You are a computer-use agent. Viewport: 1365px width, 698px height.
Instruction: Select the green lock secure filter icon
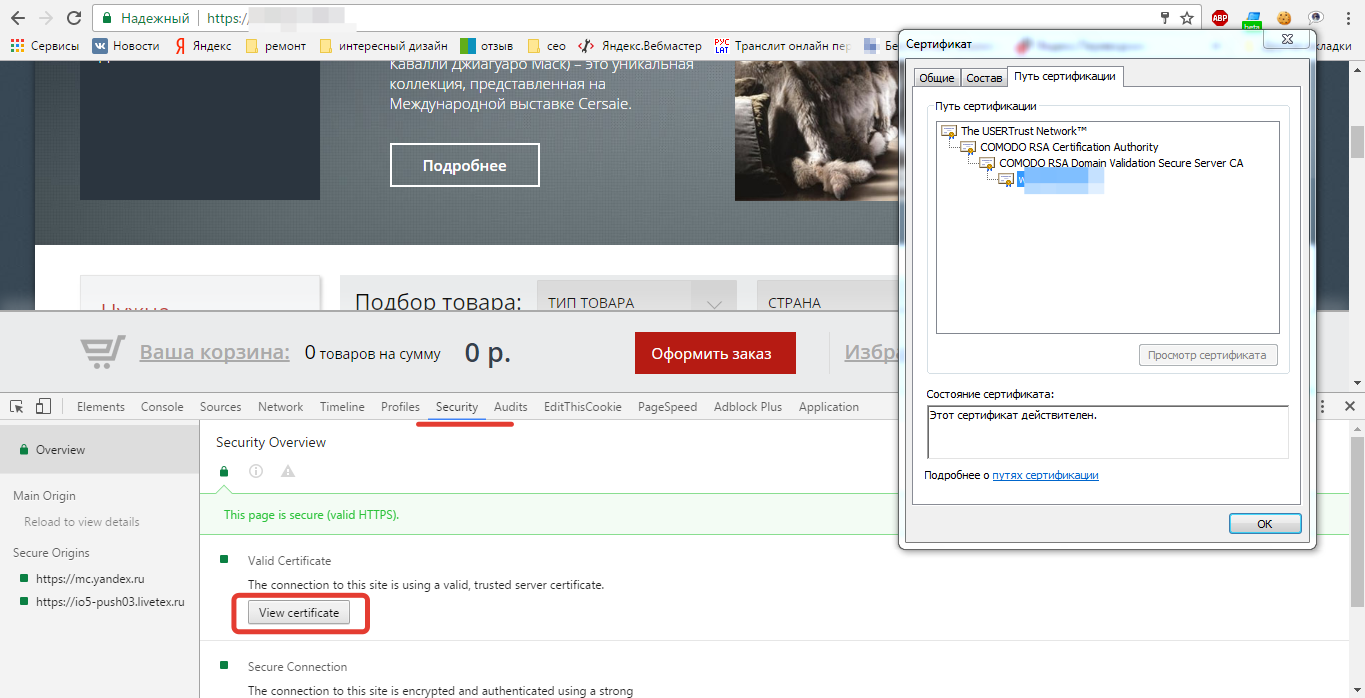coord(224,472)
